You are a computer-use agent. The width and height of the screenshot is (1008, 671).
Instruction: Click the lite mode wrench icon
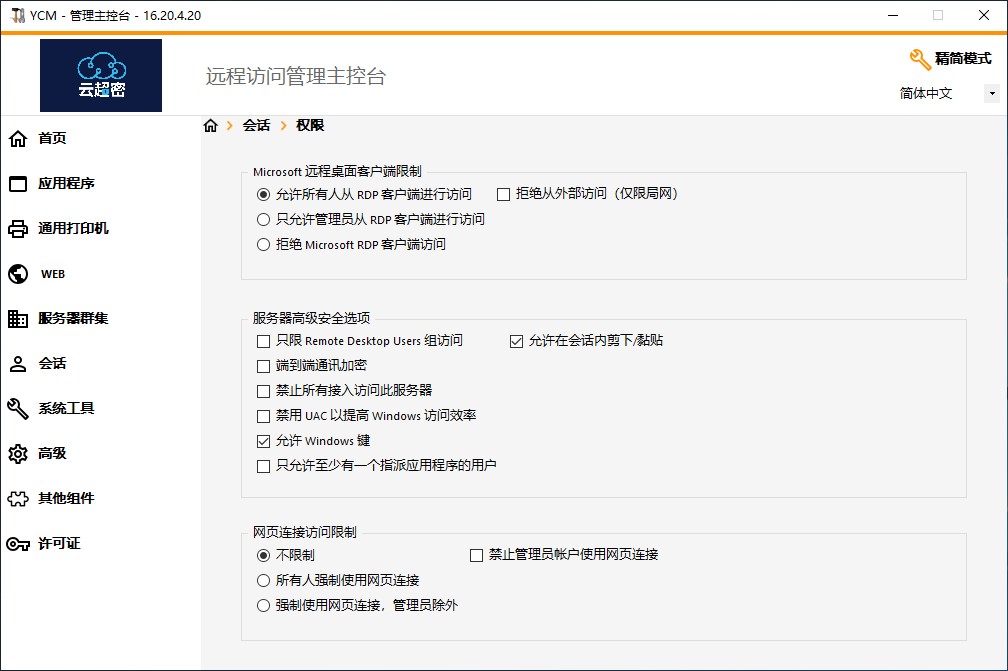click(x=920, y=59)
